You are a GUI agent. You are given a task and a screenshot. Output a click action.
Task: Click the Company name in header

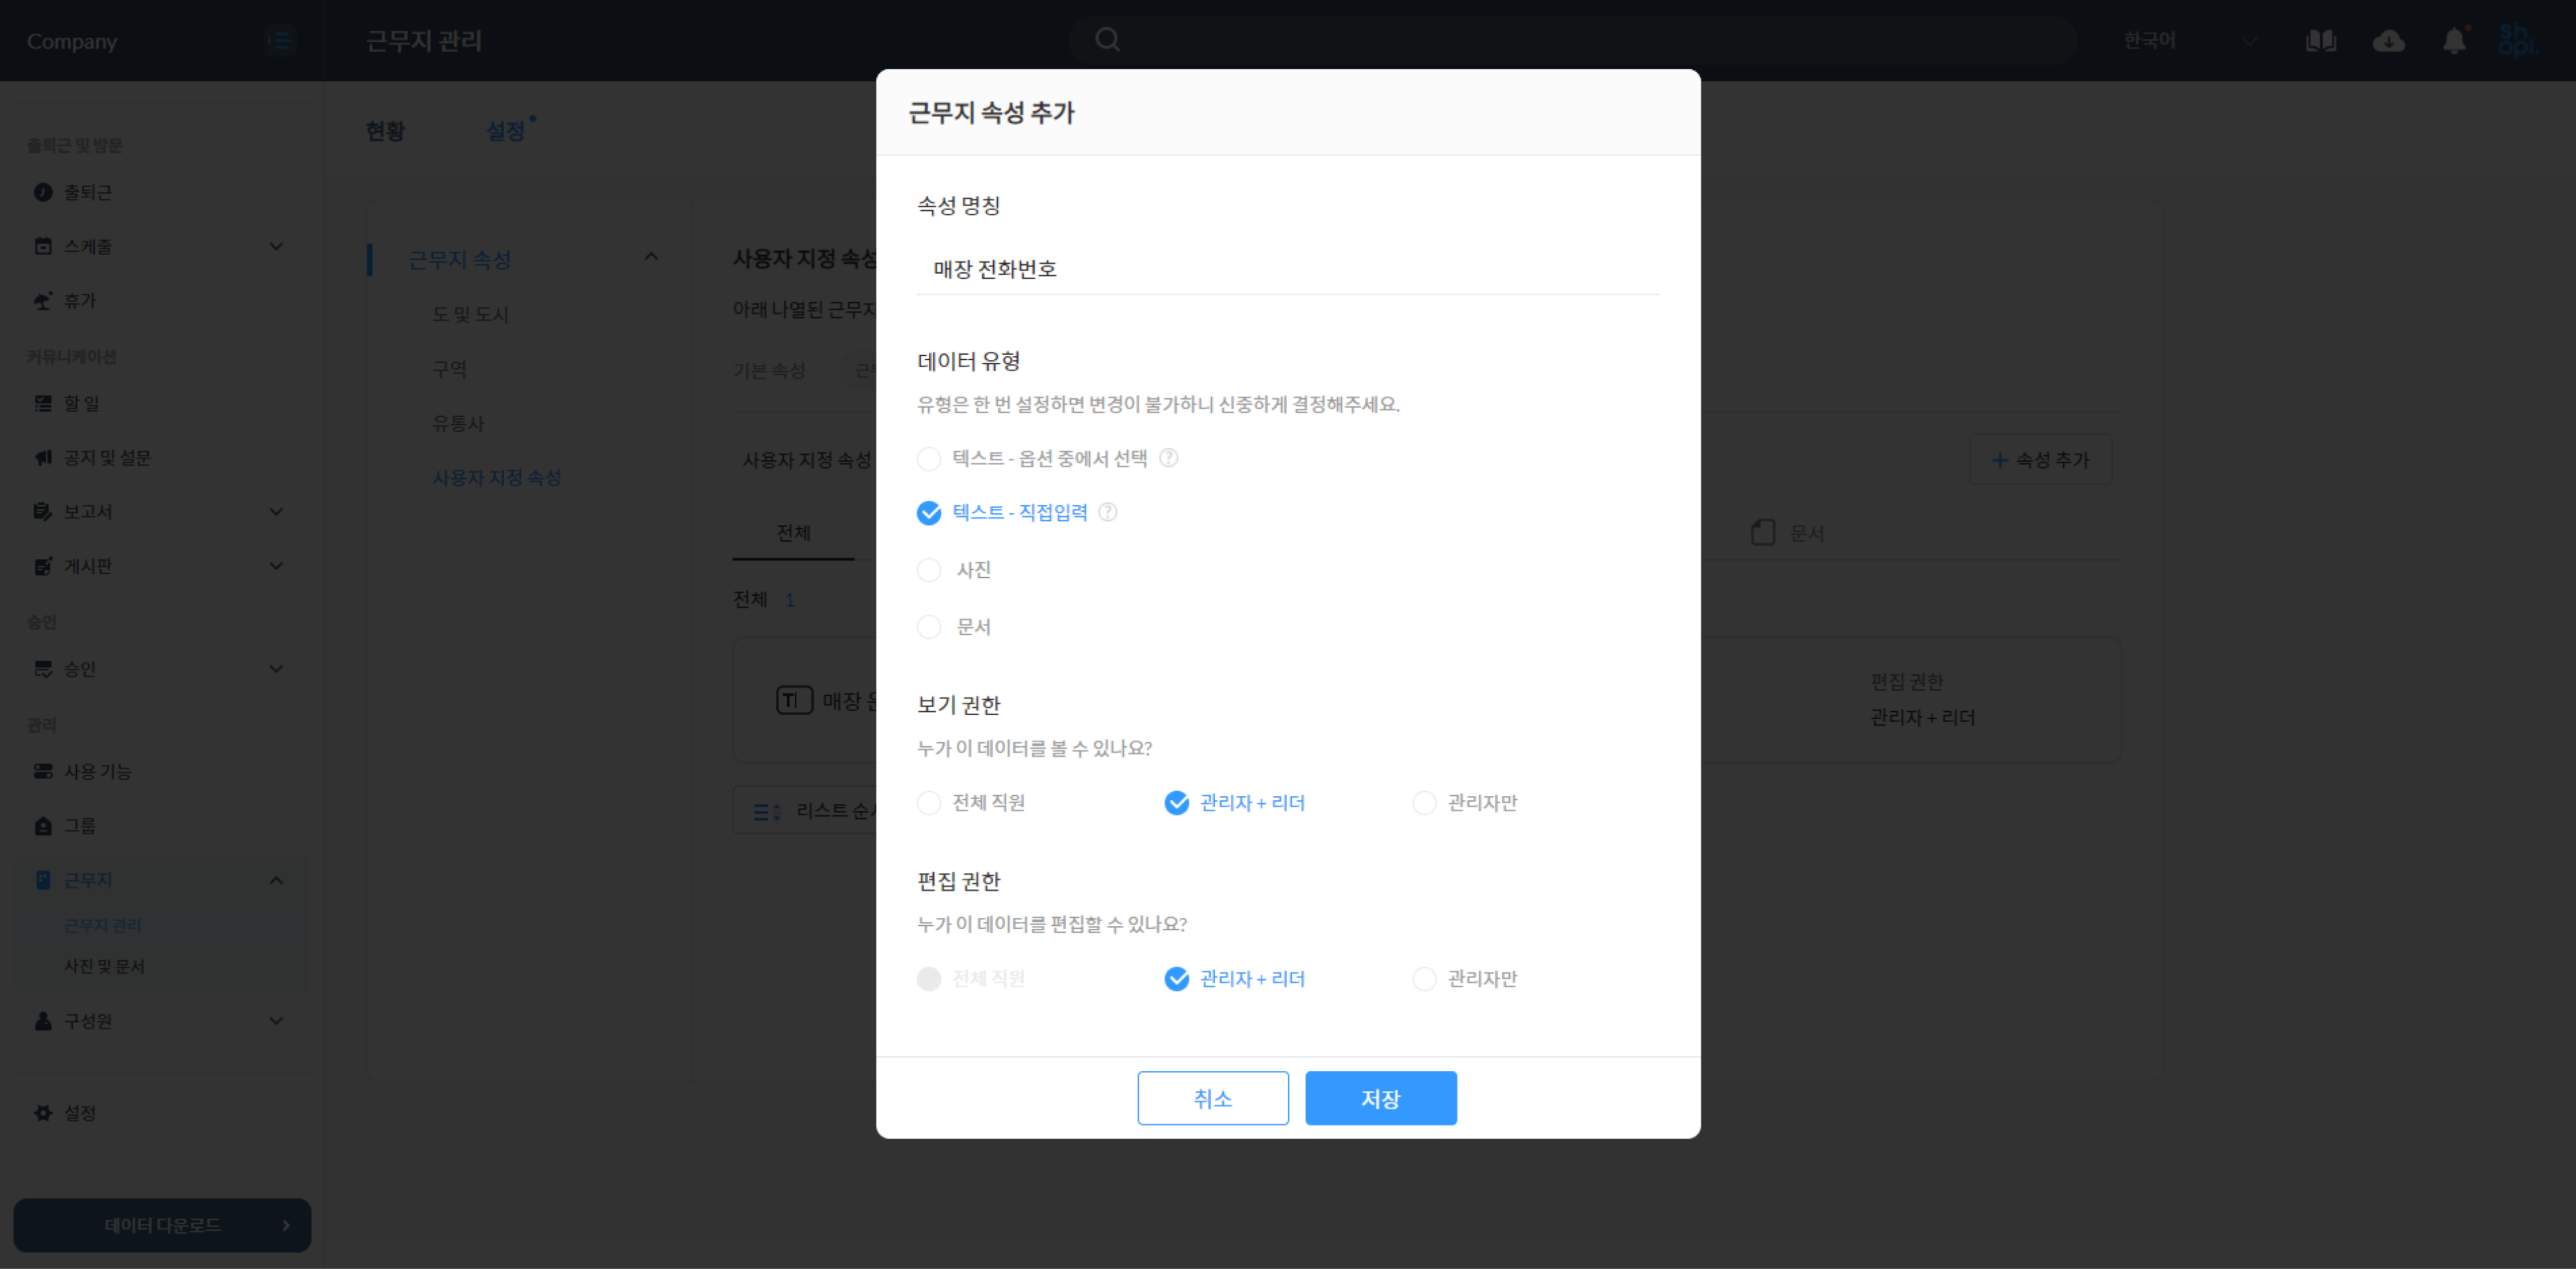pyautogui.click(x=72, y=41)
